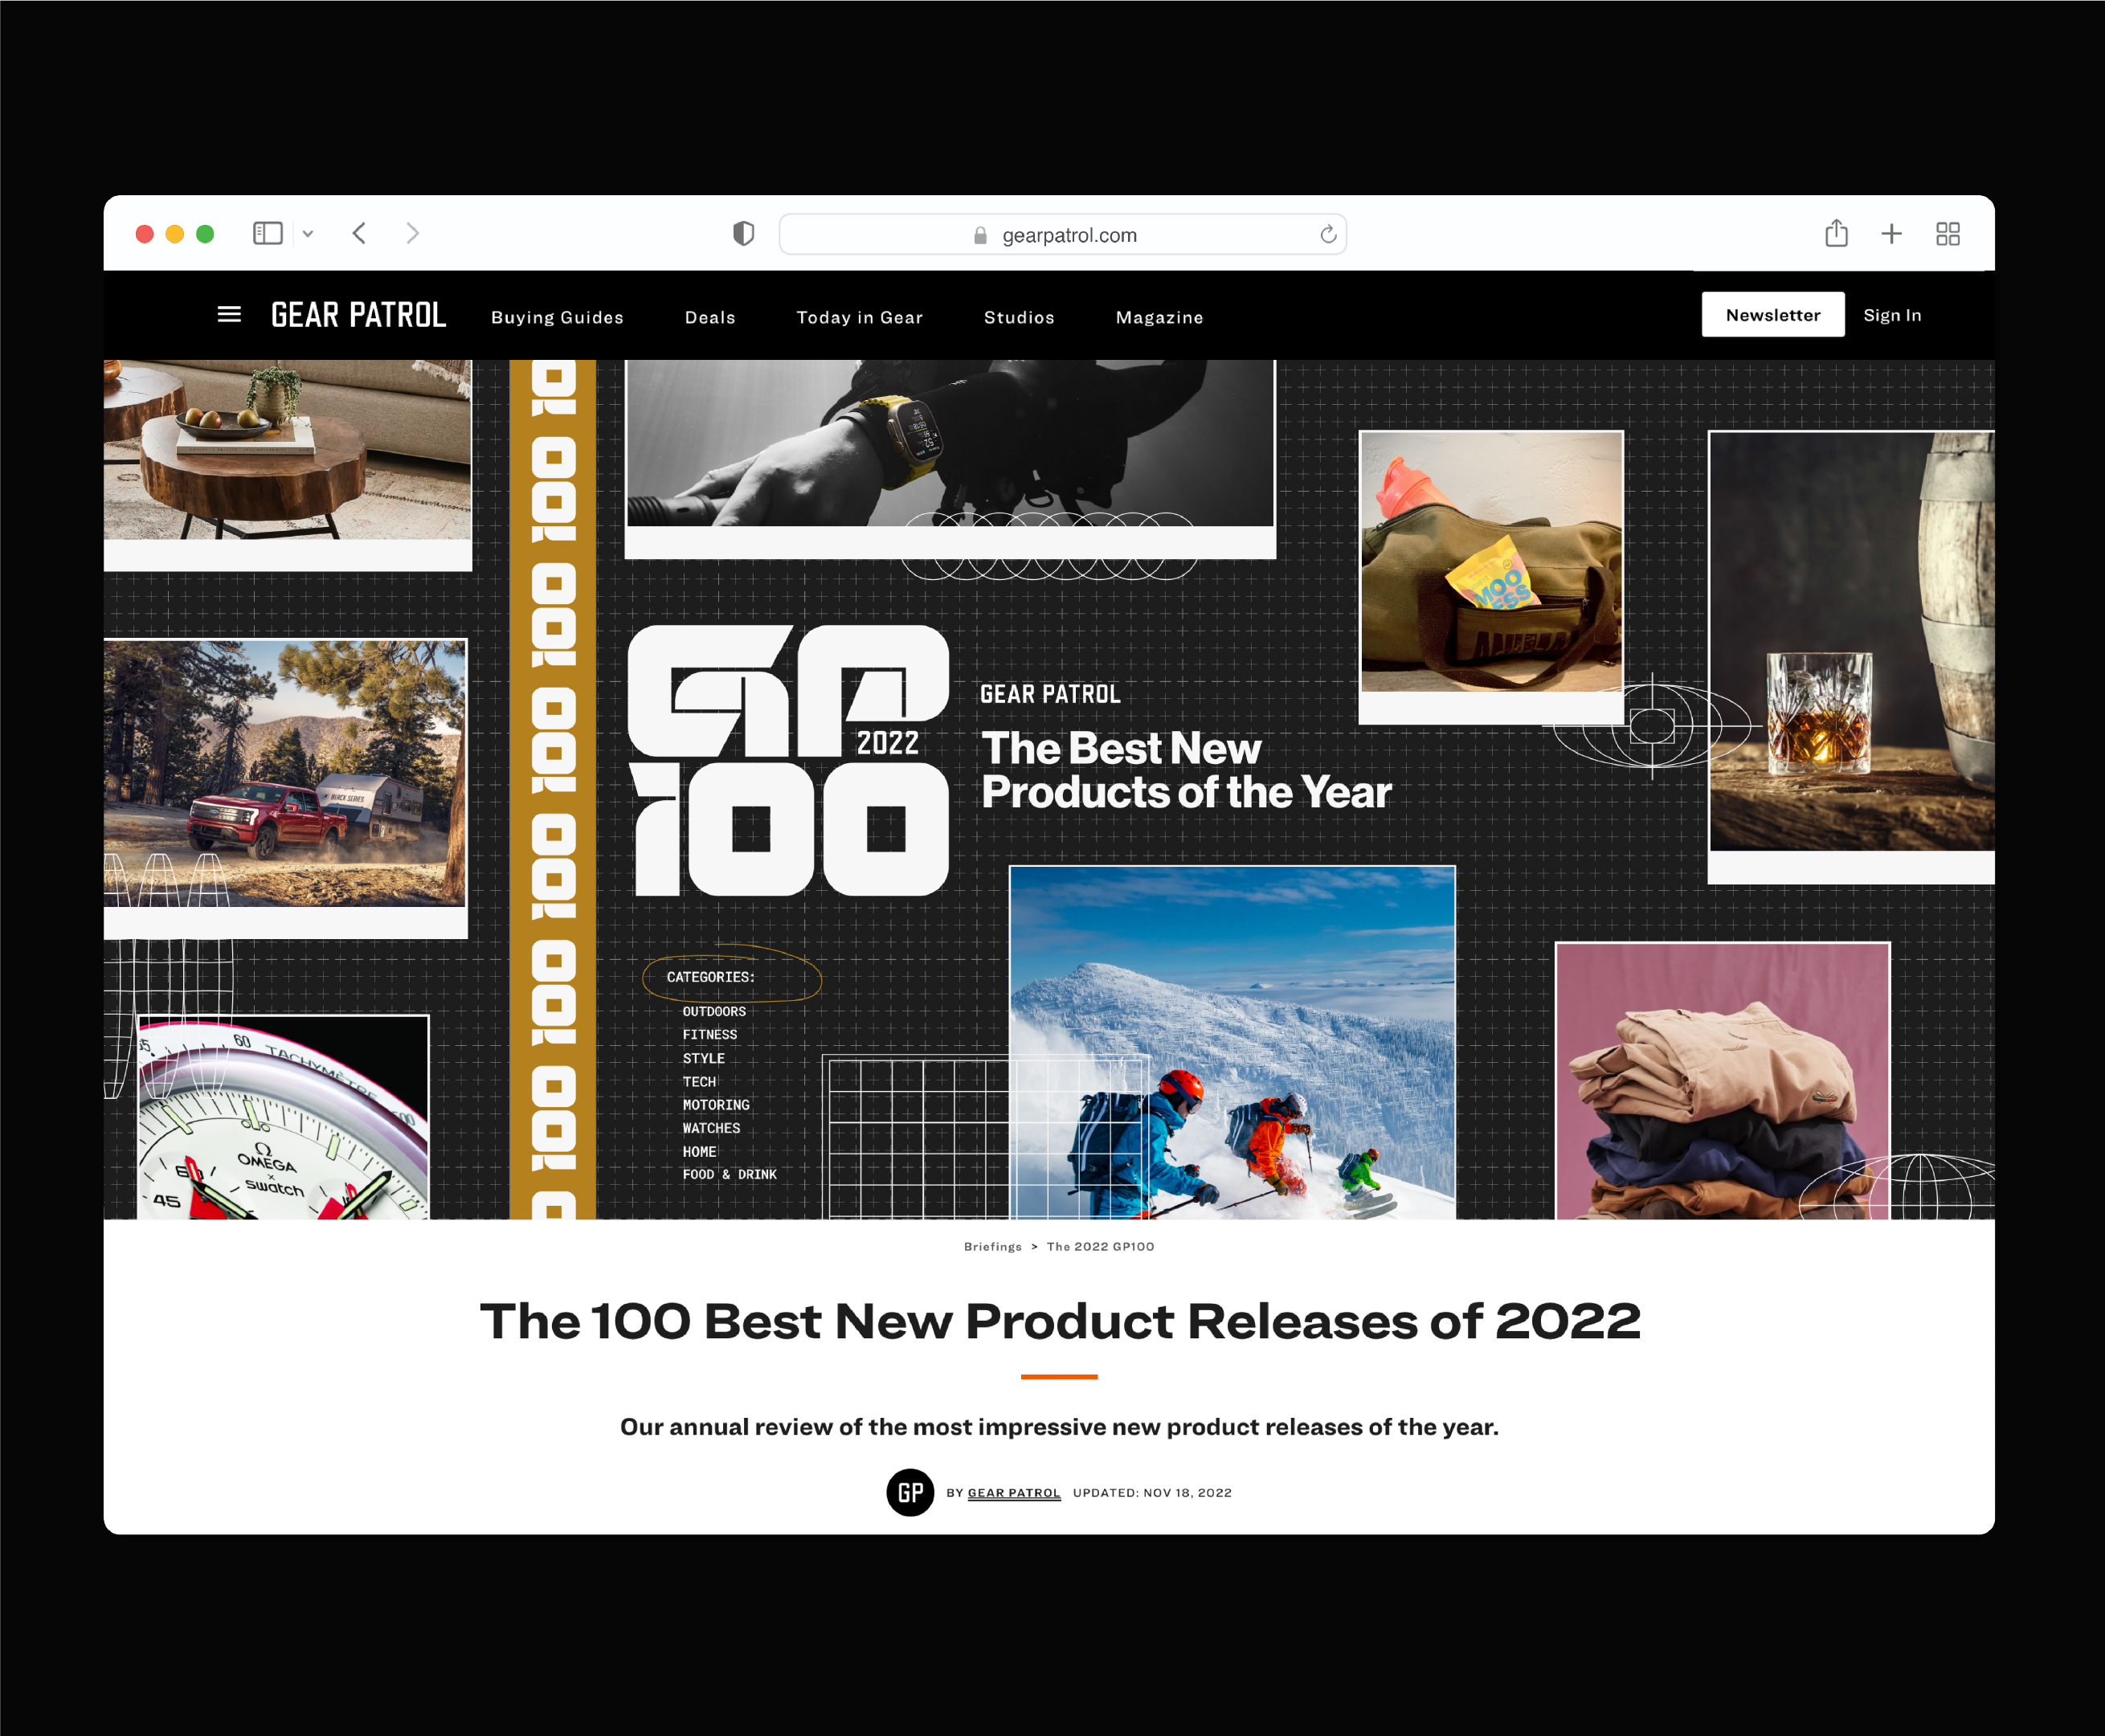Toggle the Safari sidebar icon
Image resolution: width=2105 pixels, height=1736 pixels.
tap(267, 234)
